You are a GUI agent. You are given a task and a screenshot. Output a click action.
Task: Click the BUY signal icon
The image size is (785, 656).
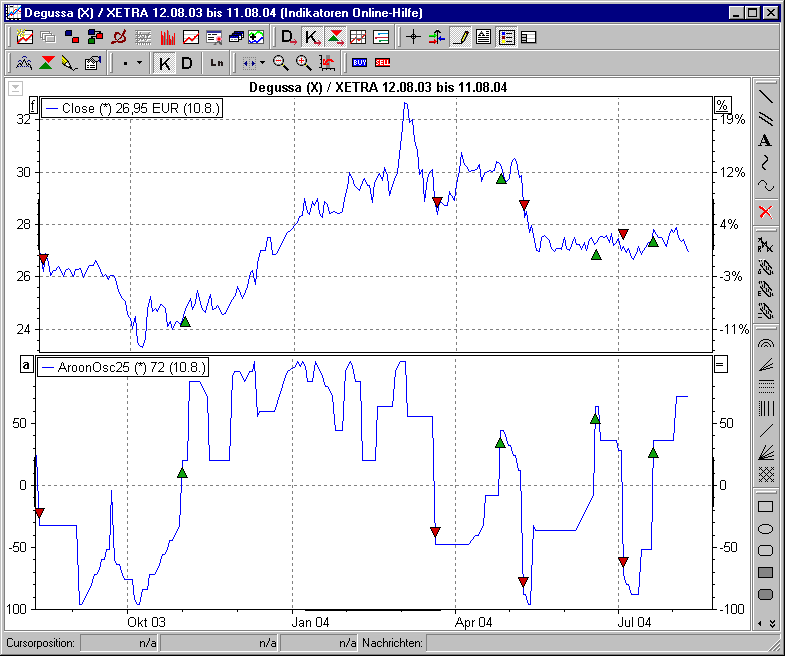click(360, 62)
